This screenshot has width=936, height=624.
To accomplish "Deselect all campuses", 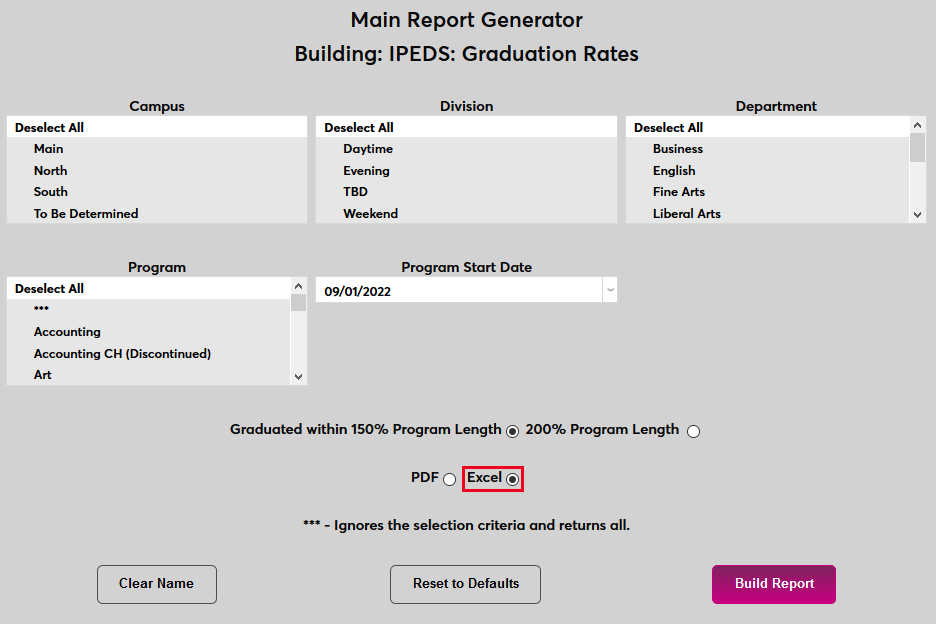I will pos(50,128).
